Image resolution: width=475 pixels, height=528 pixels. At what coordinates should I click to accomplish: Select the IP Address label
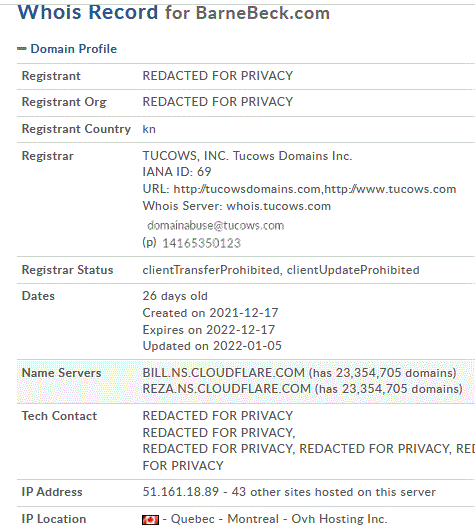pos(52,492)
